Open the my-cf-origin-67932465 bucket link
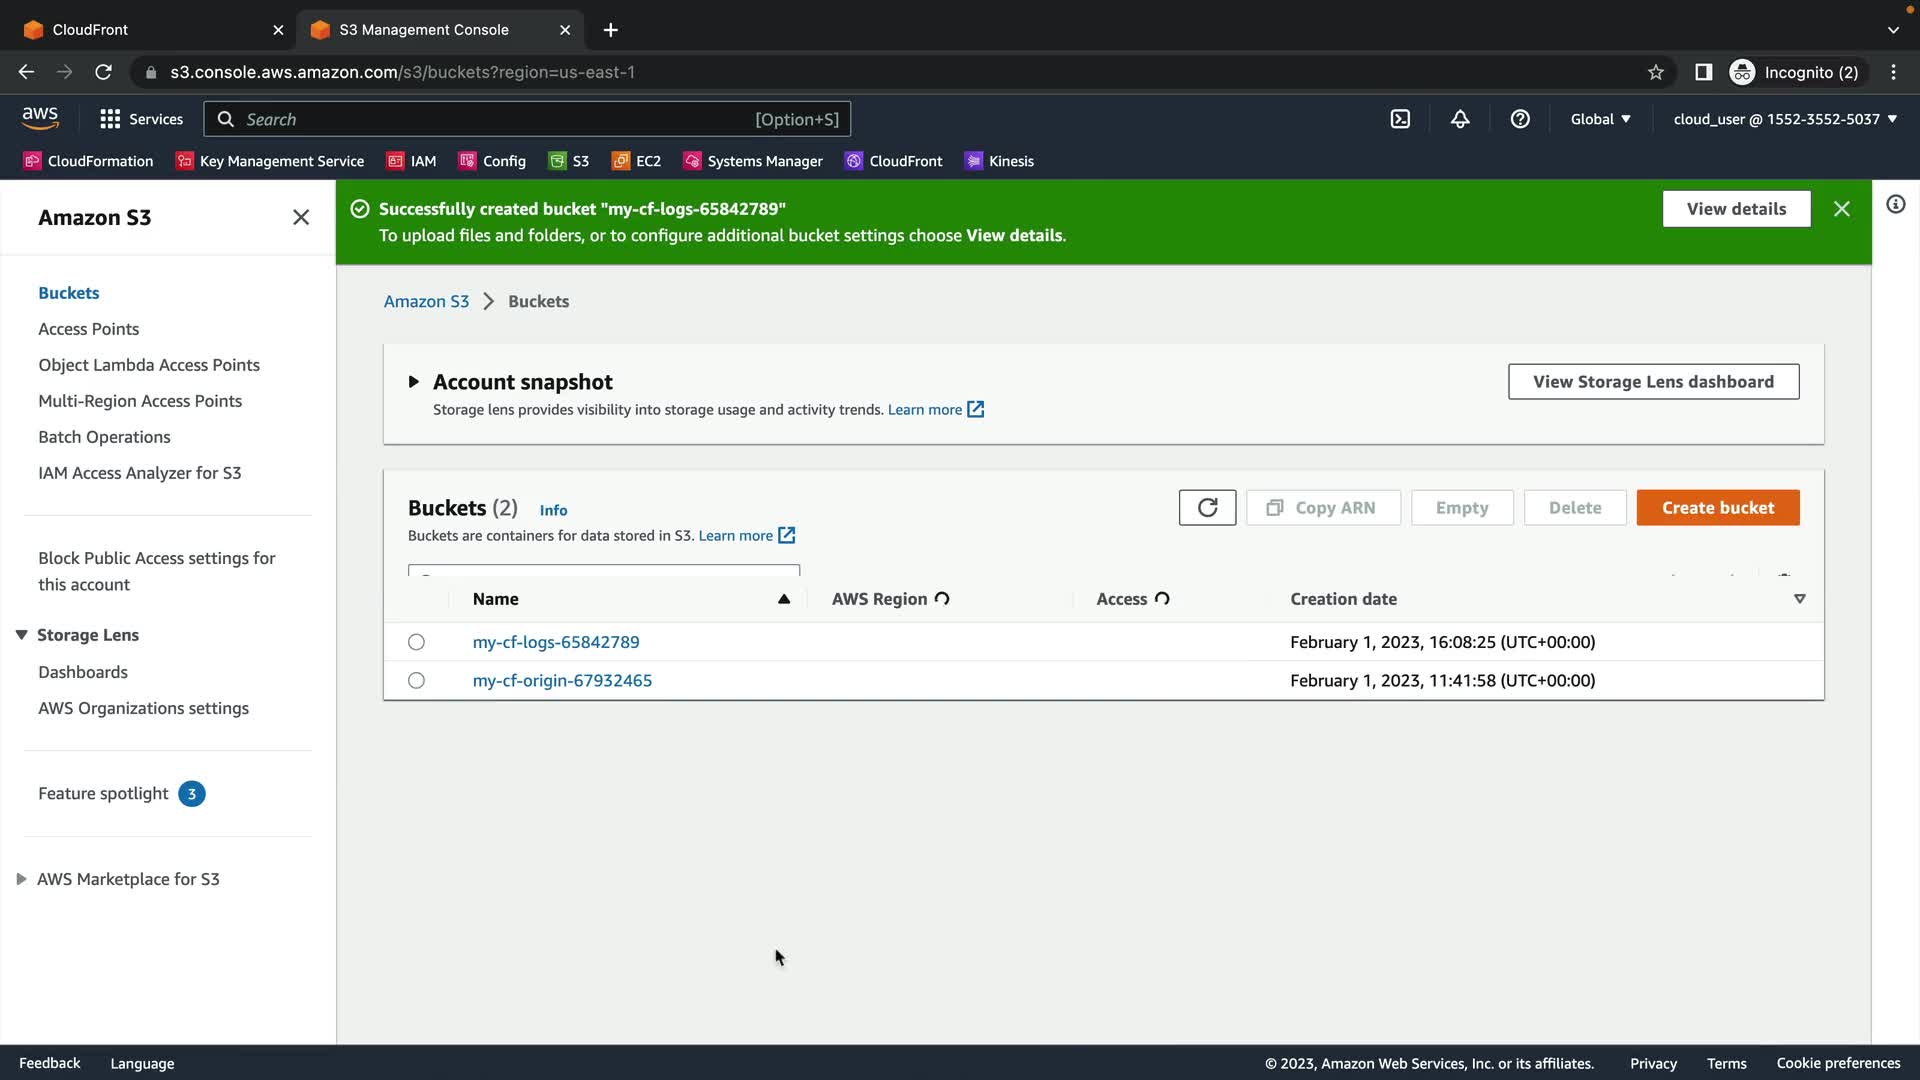Screen dimensions: 1920x1080 click(x=562, y=680)
